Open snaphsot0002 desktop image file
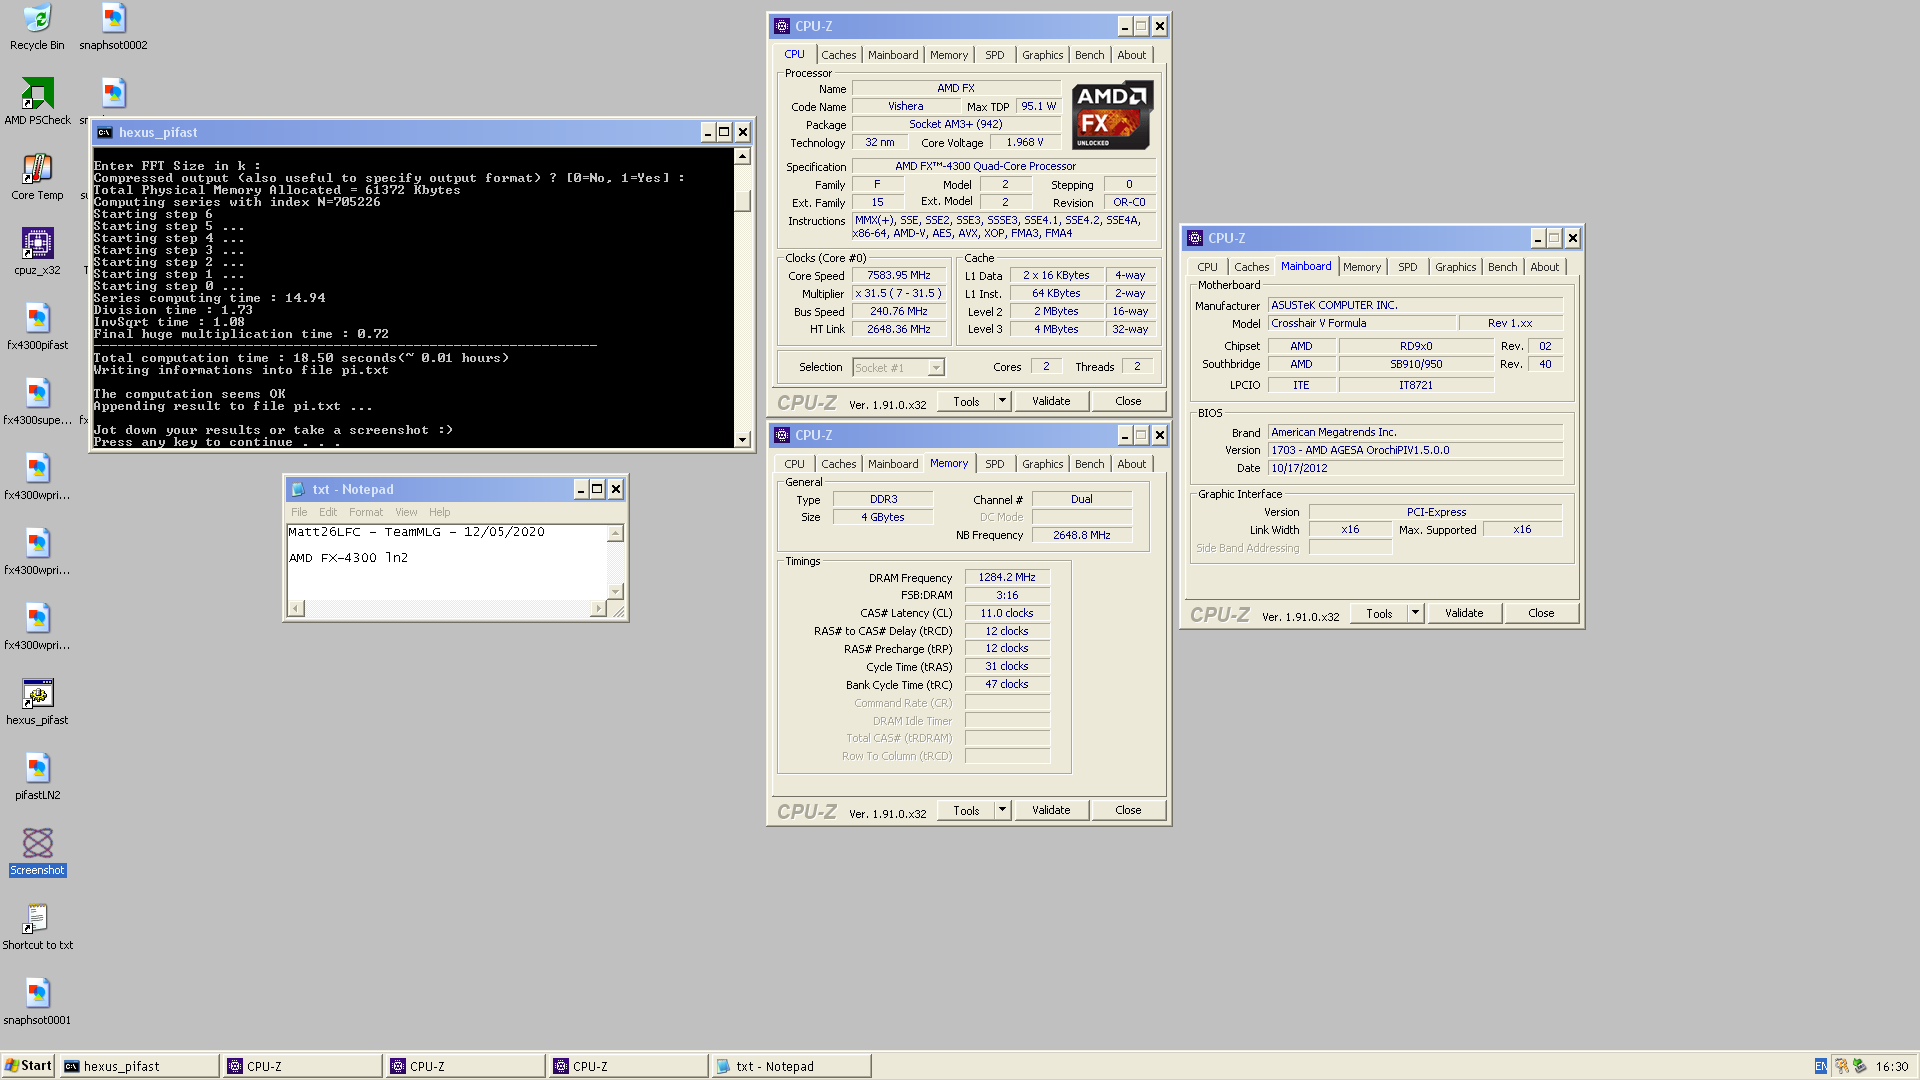 (x=113, y=27)
